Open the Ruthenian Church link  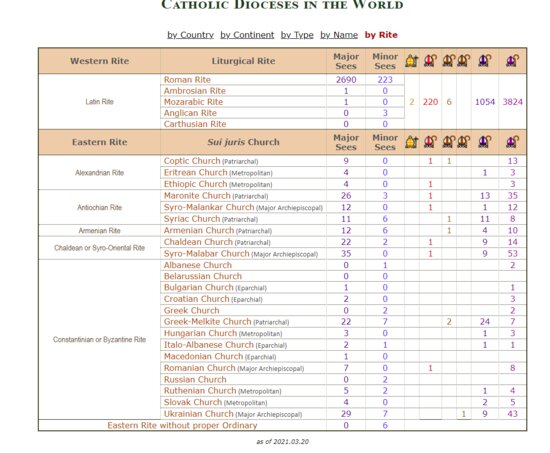pos(200,391)
